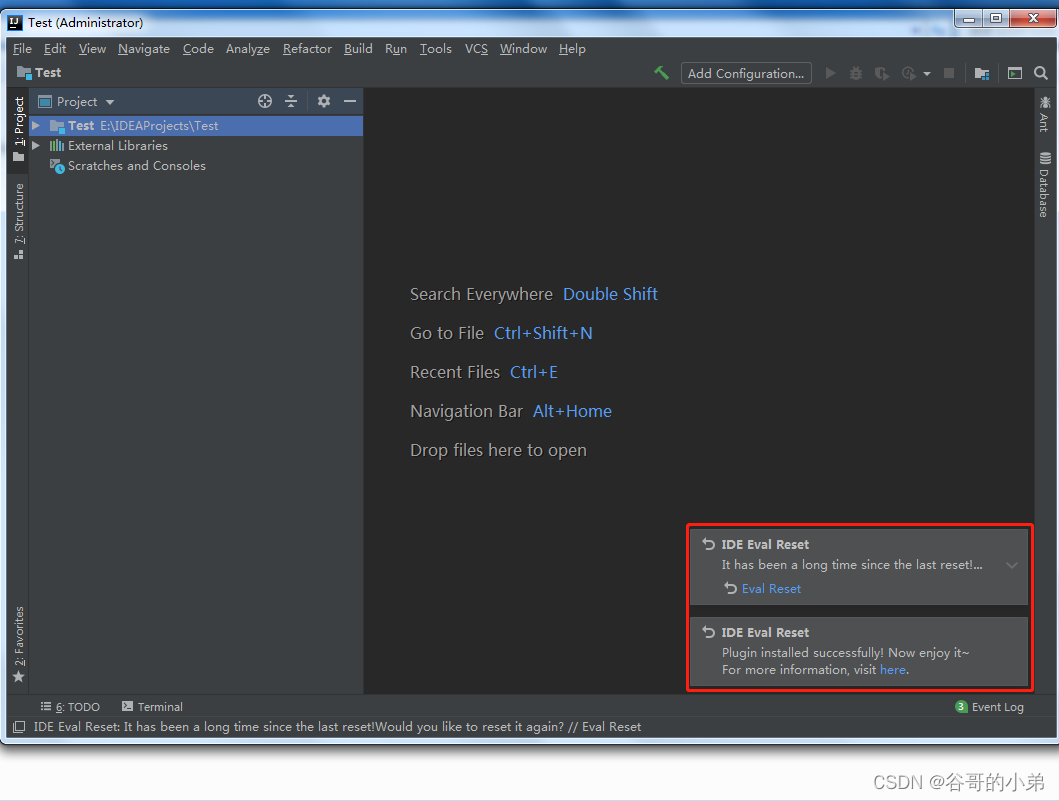Click the Eval Reset link in notification

tap(771, 588)
